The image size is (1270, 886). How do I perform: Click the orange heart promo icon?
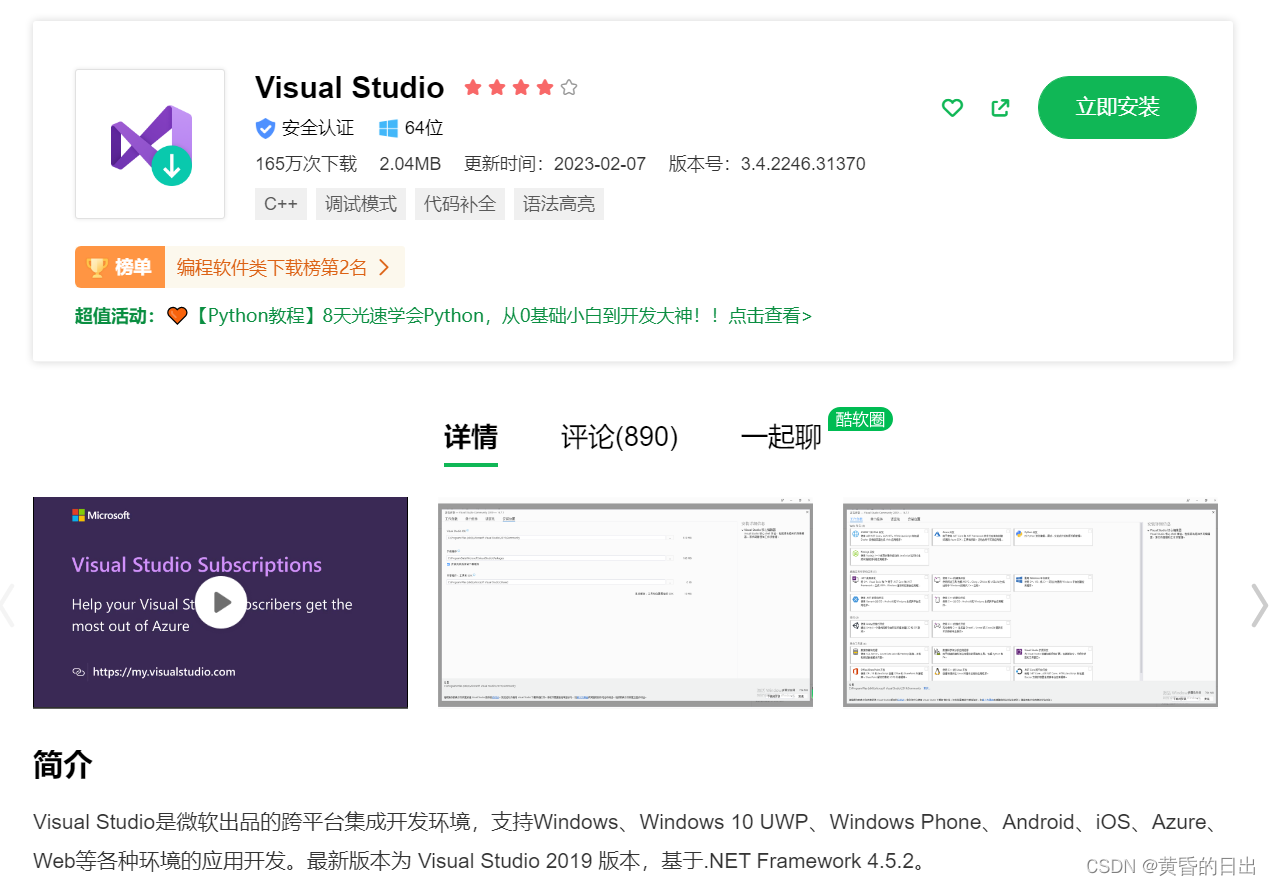pos(177,316)
